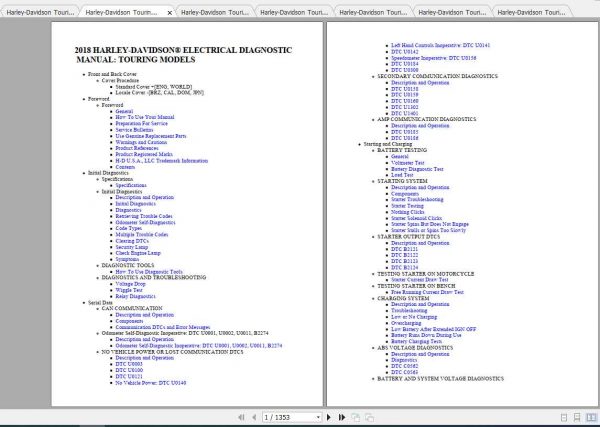Image resolution: width=600 pixels, height=427 pixels.
Task: Switch to fourth Harley-Davidson Touring tab
Action: pos(294,12)
